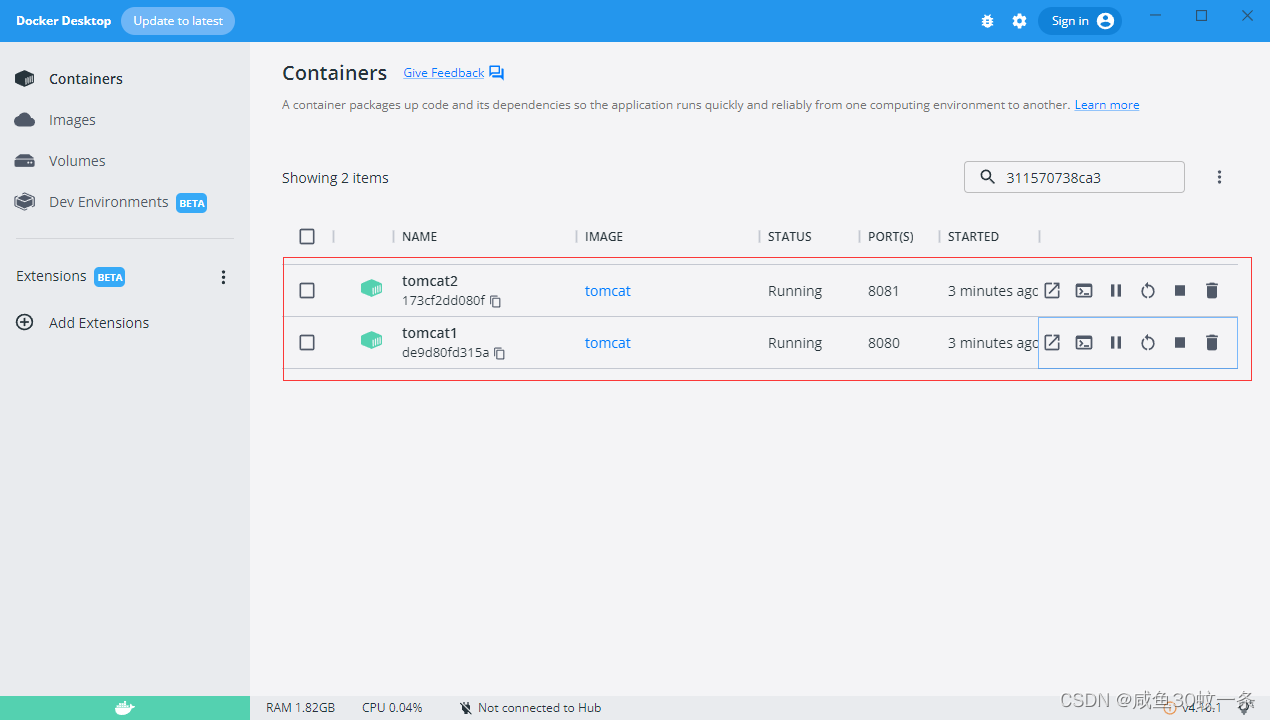1270x720 pixels.
Task: Open tomcat2 in the browser
Action: (1052, 290)
